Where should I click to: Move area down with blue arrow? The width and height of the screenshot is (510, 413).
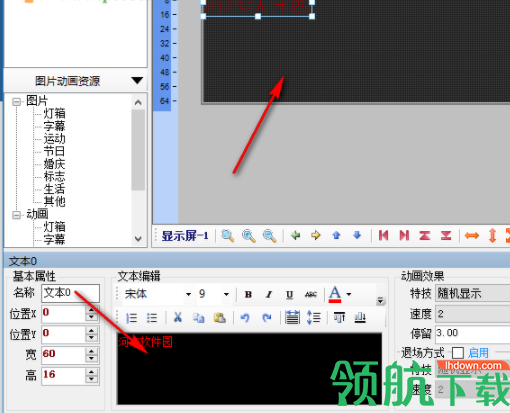click(357, 236)
